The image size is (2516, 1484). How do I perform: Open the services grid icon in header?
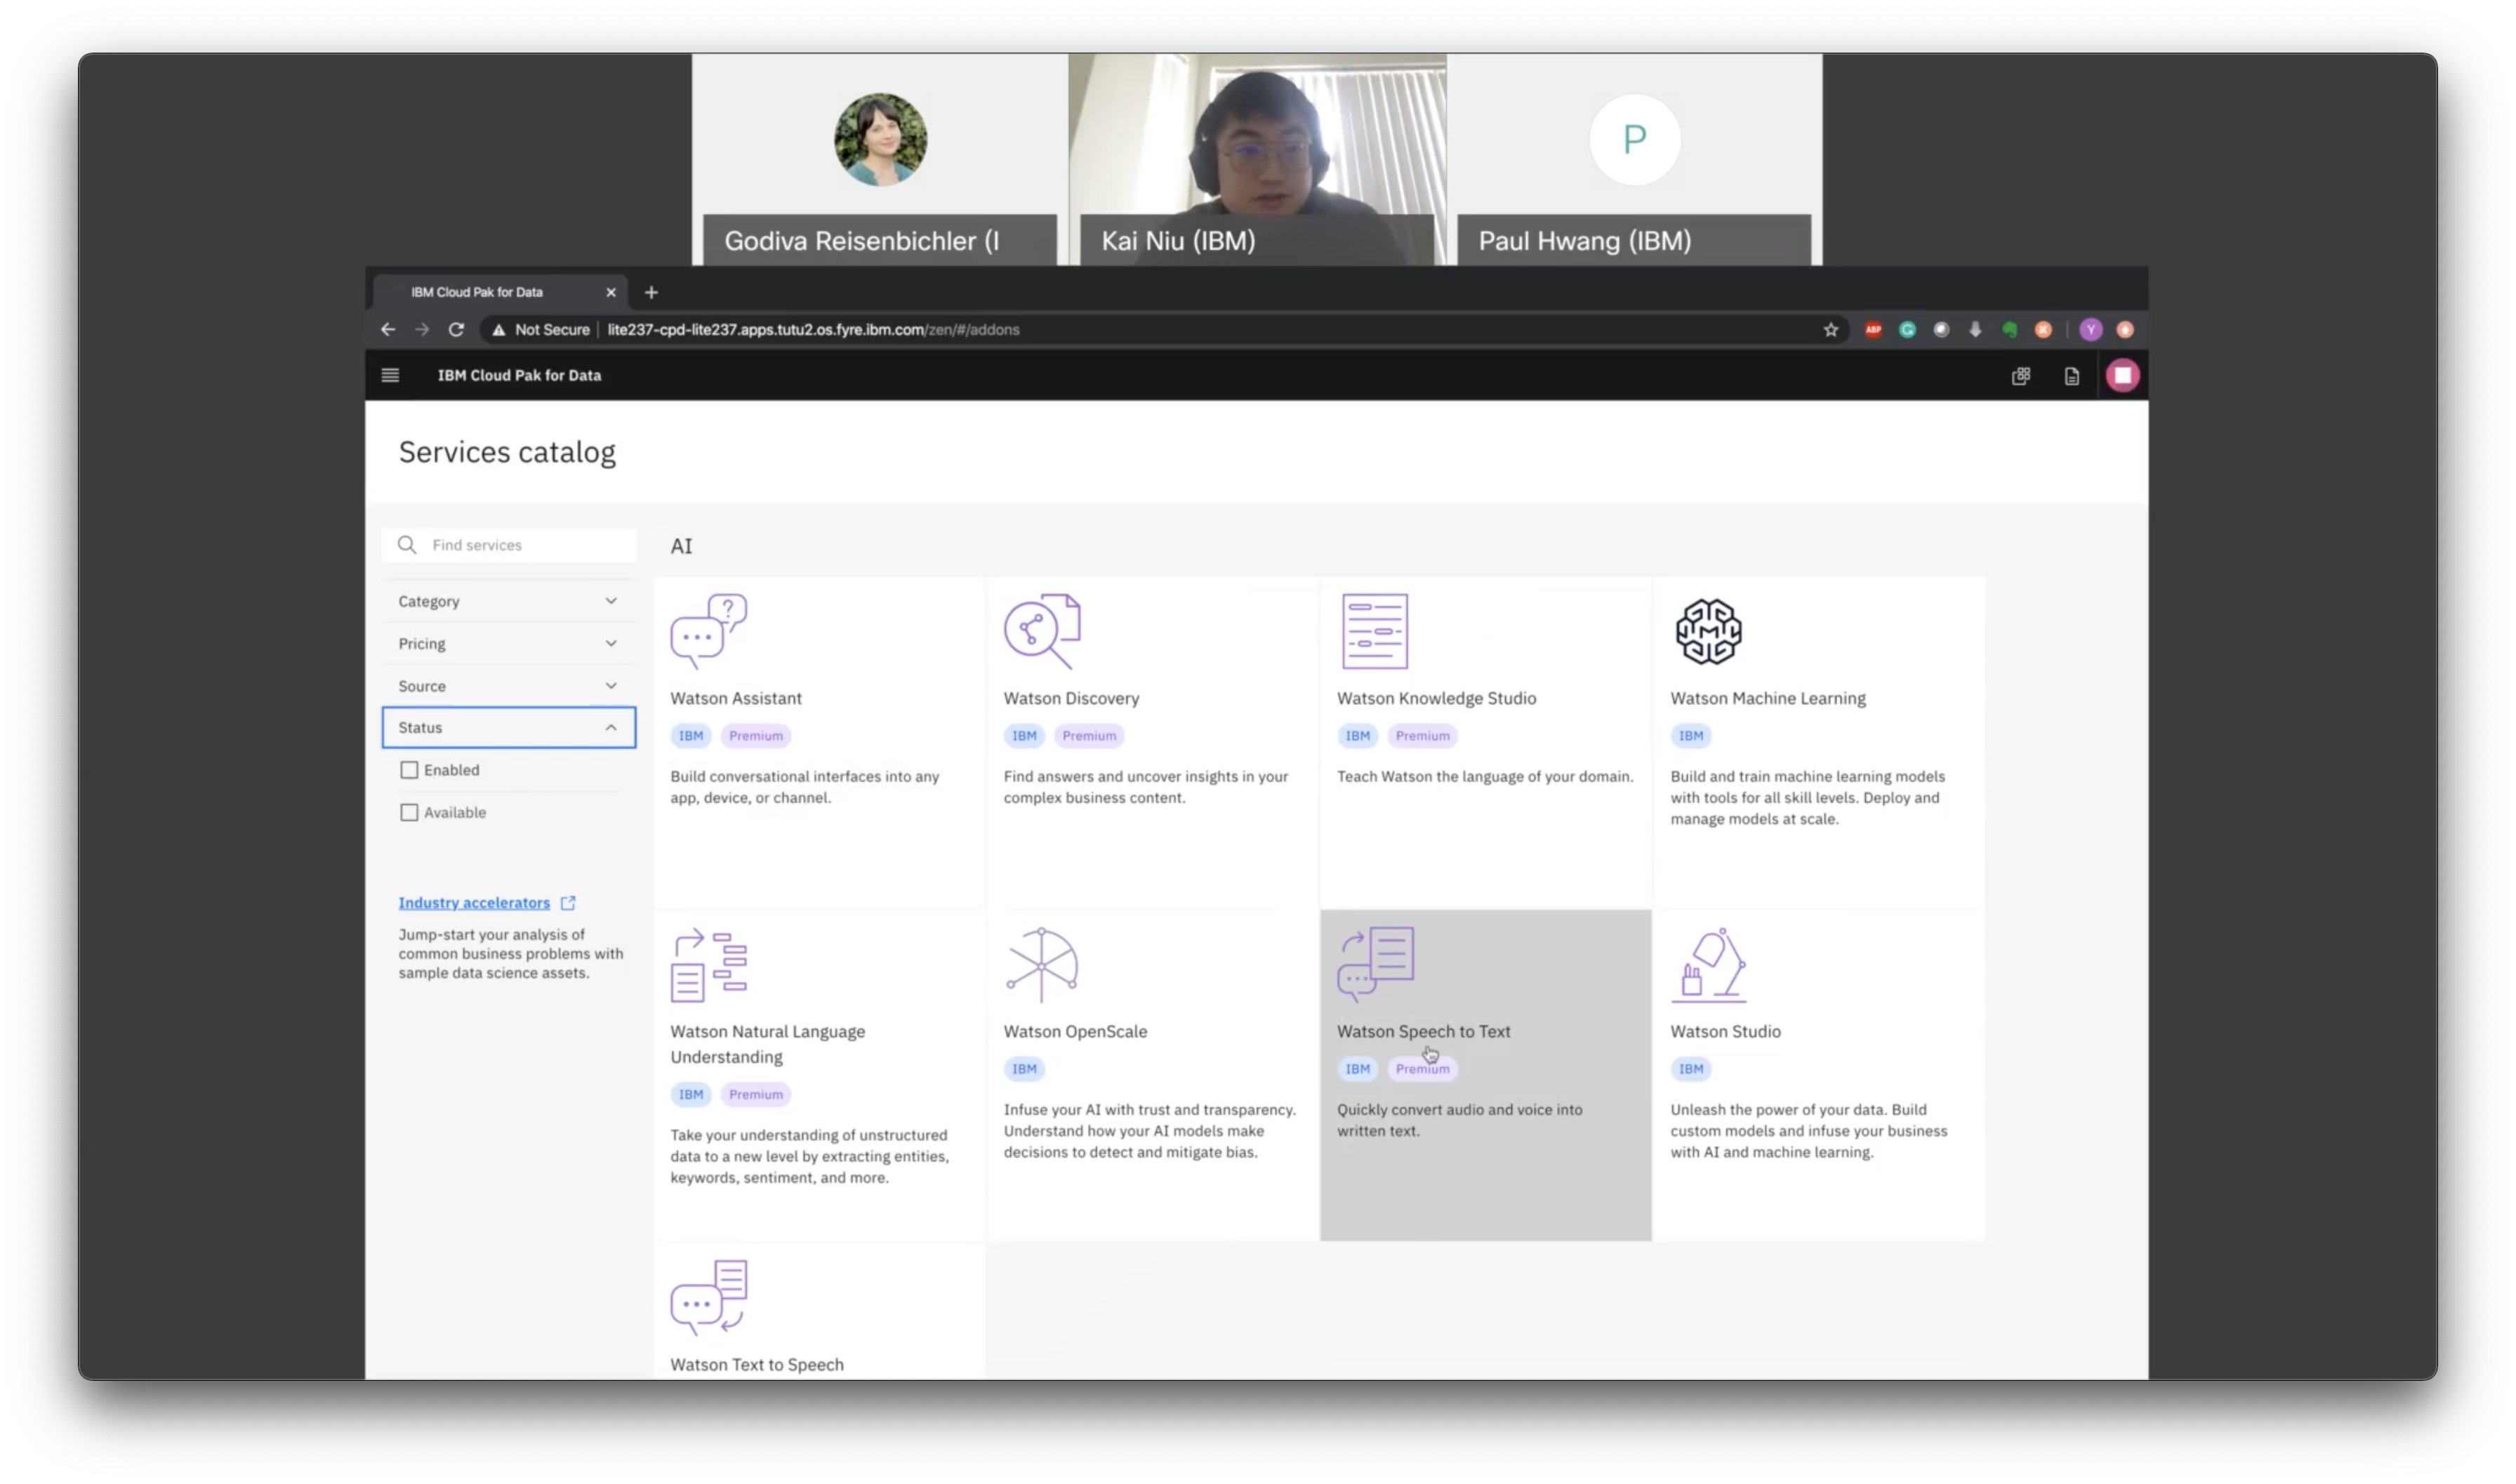coord(2020,376)
